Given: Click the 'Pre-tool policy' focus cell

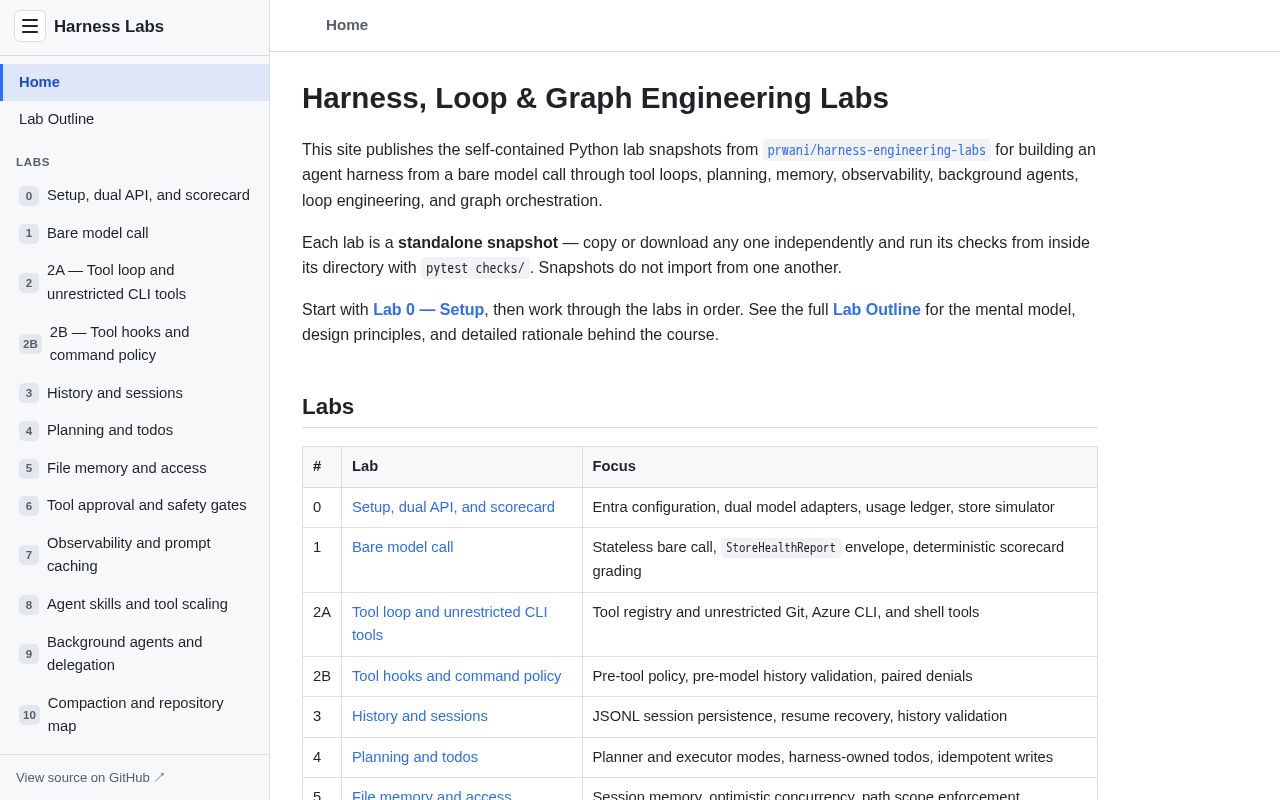Looking at the screenshot, I should pyautogui.click(x=839, y=676).
